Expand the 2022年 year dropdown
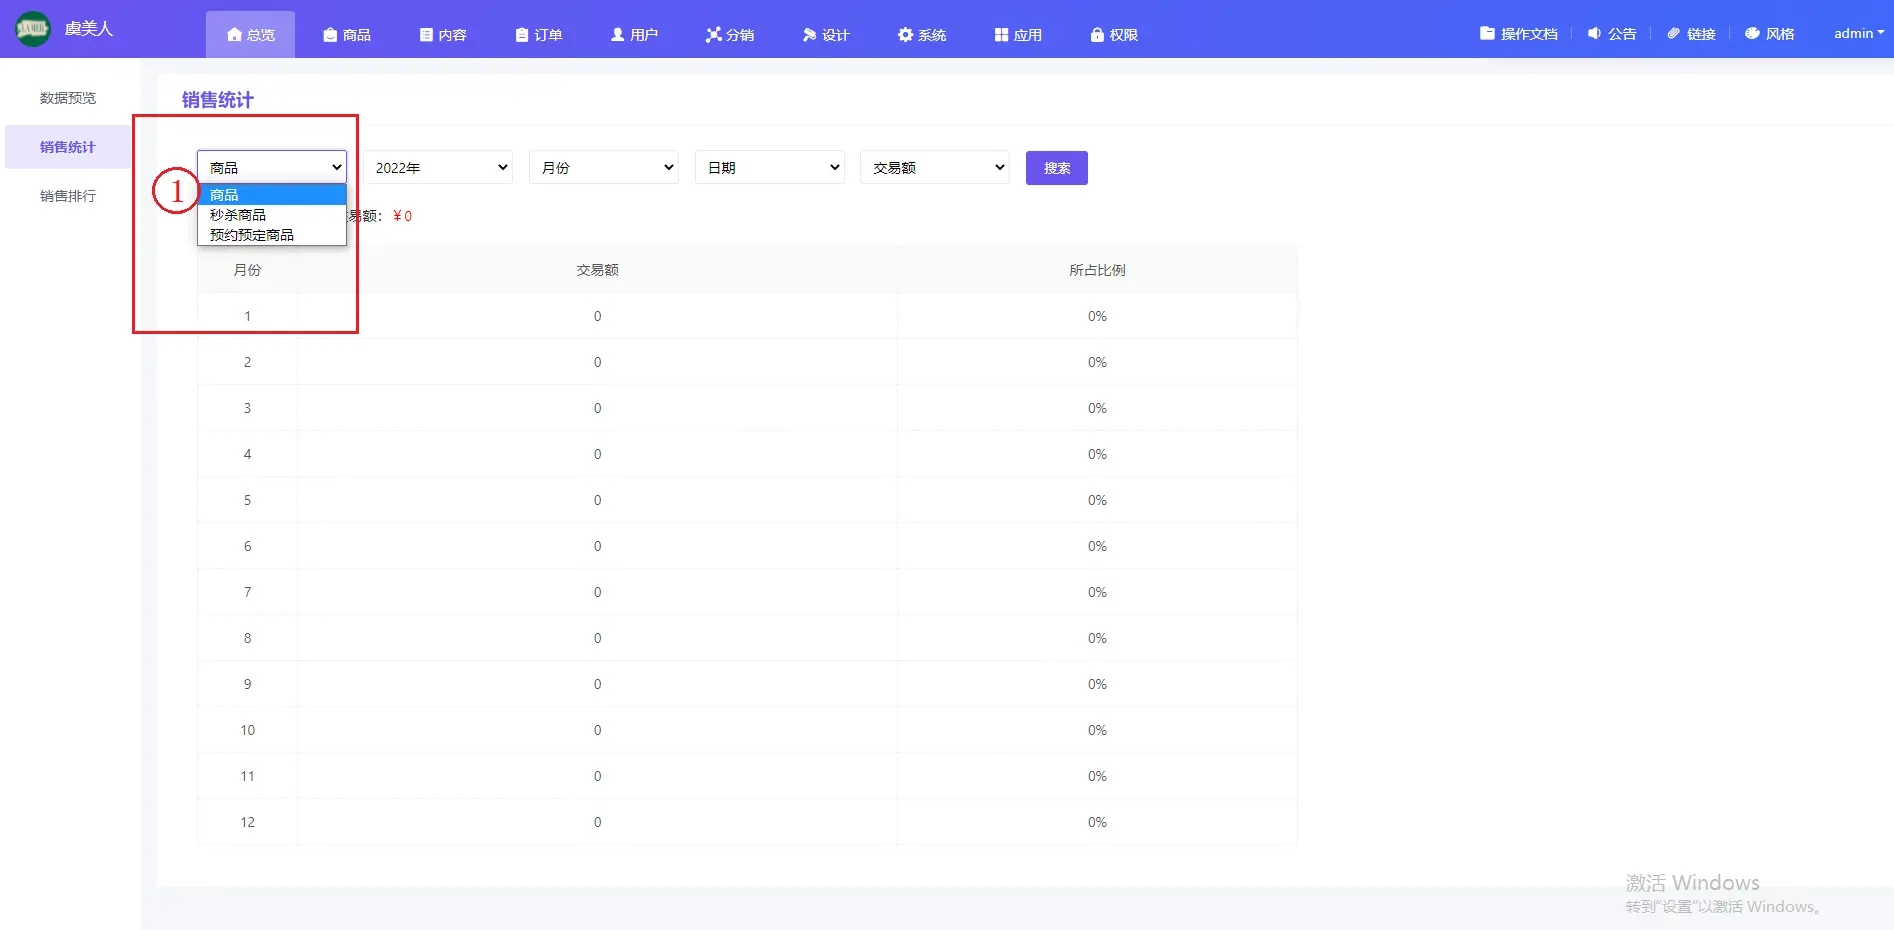The image size is (1894, 930). point(438,168)
